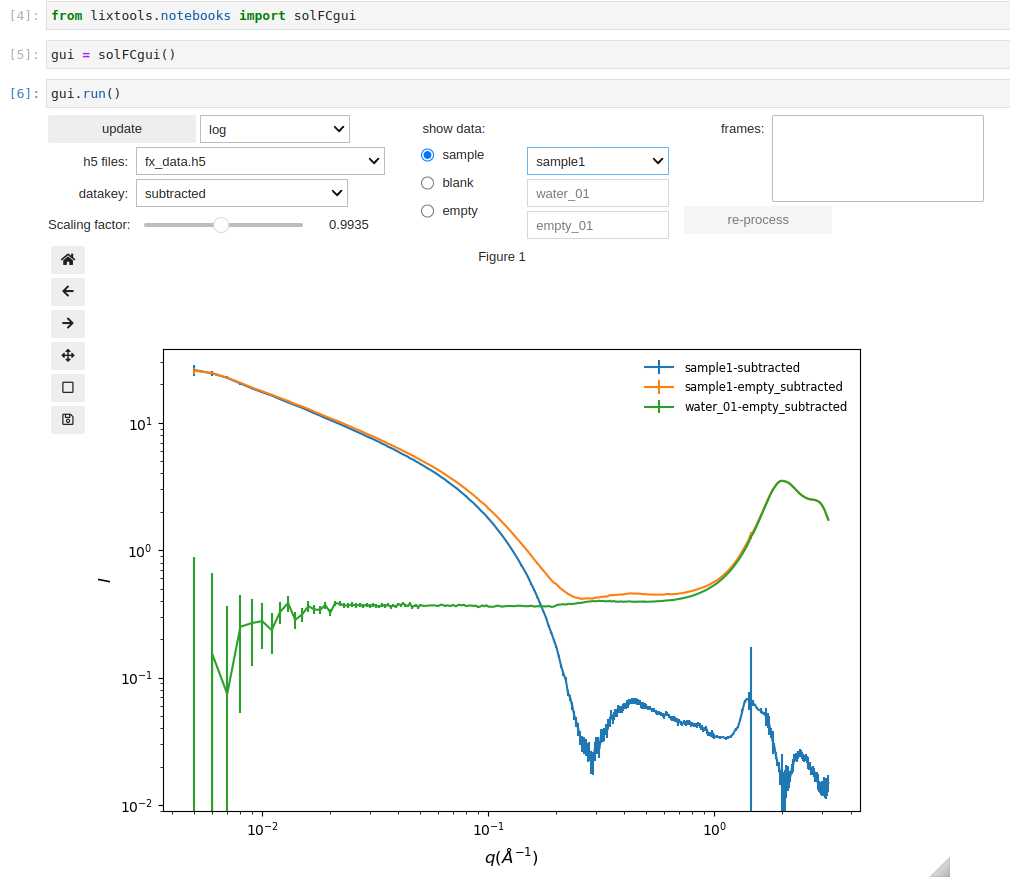The width and height of the screenshot is (1010, 891).
Task: Reset the plot view with the Home icon
Action: [x=68, y=260]
